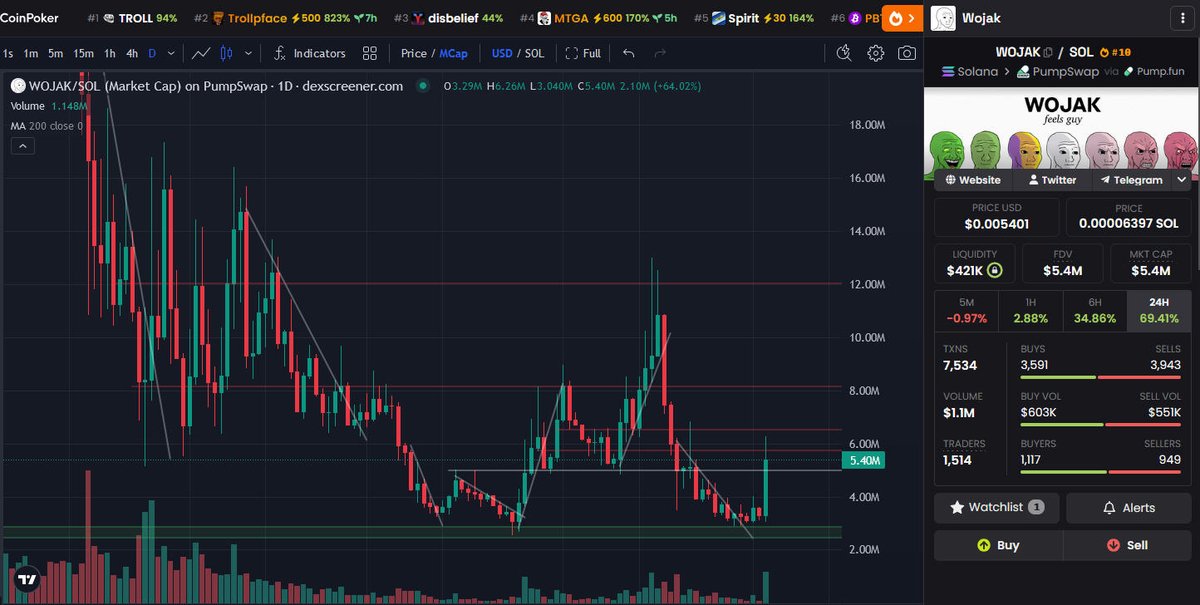Expand the timeframe dropdown arrow

171,53
